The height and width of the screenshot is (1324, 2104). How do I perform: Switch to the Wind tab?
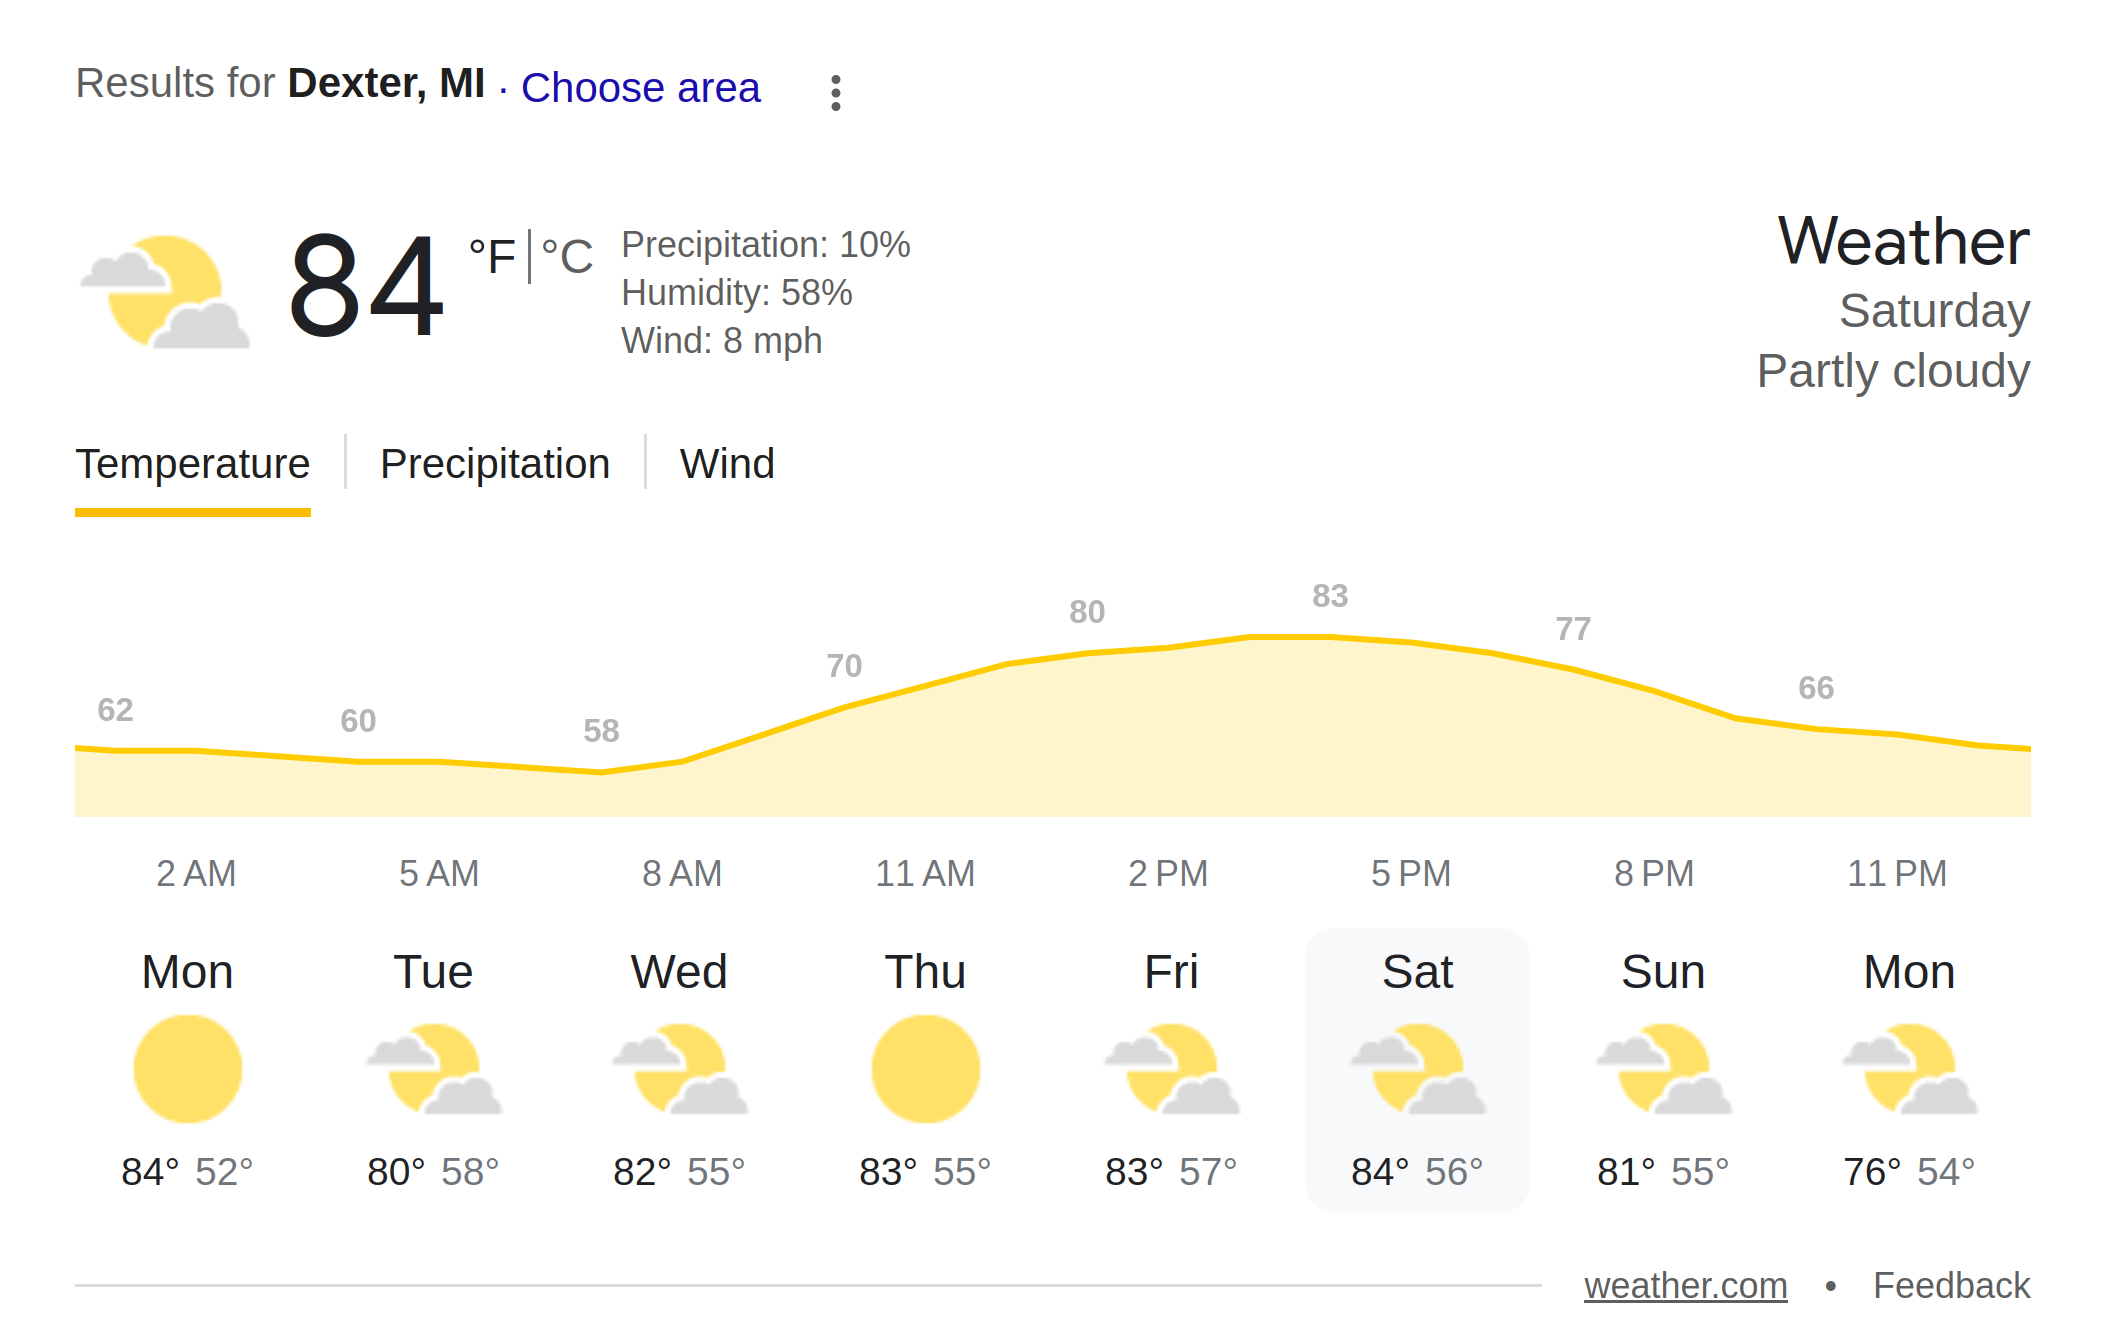[x=727, y=464]
